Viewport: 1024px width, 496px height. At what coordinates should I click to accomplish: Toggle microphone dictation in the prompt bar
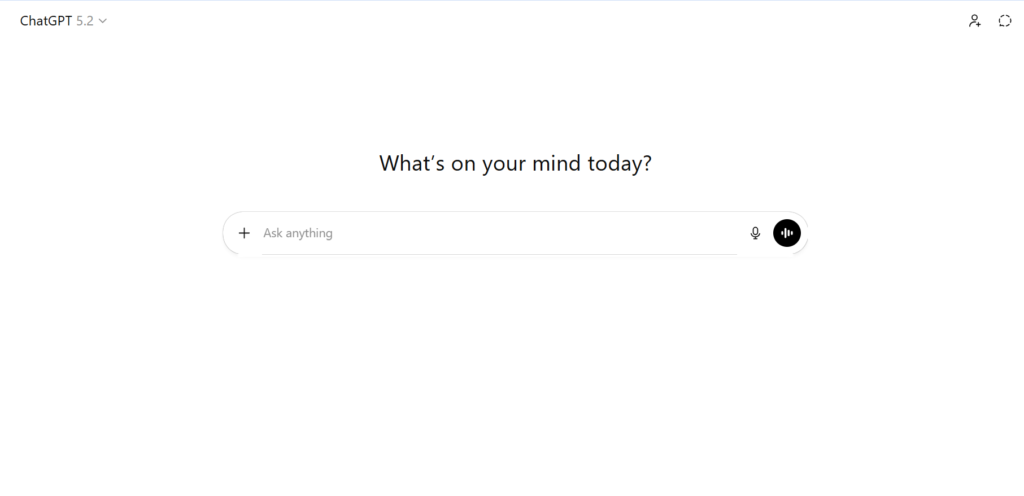[x=755, y=233]
